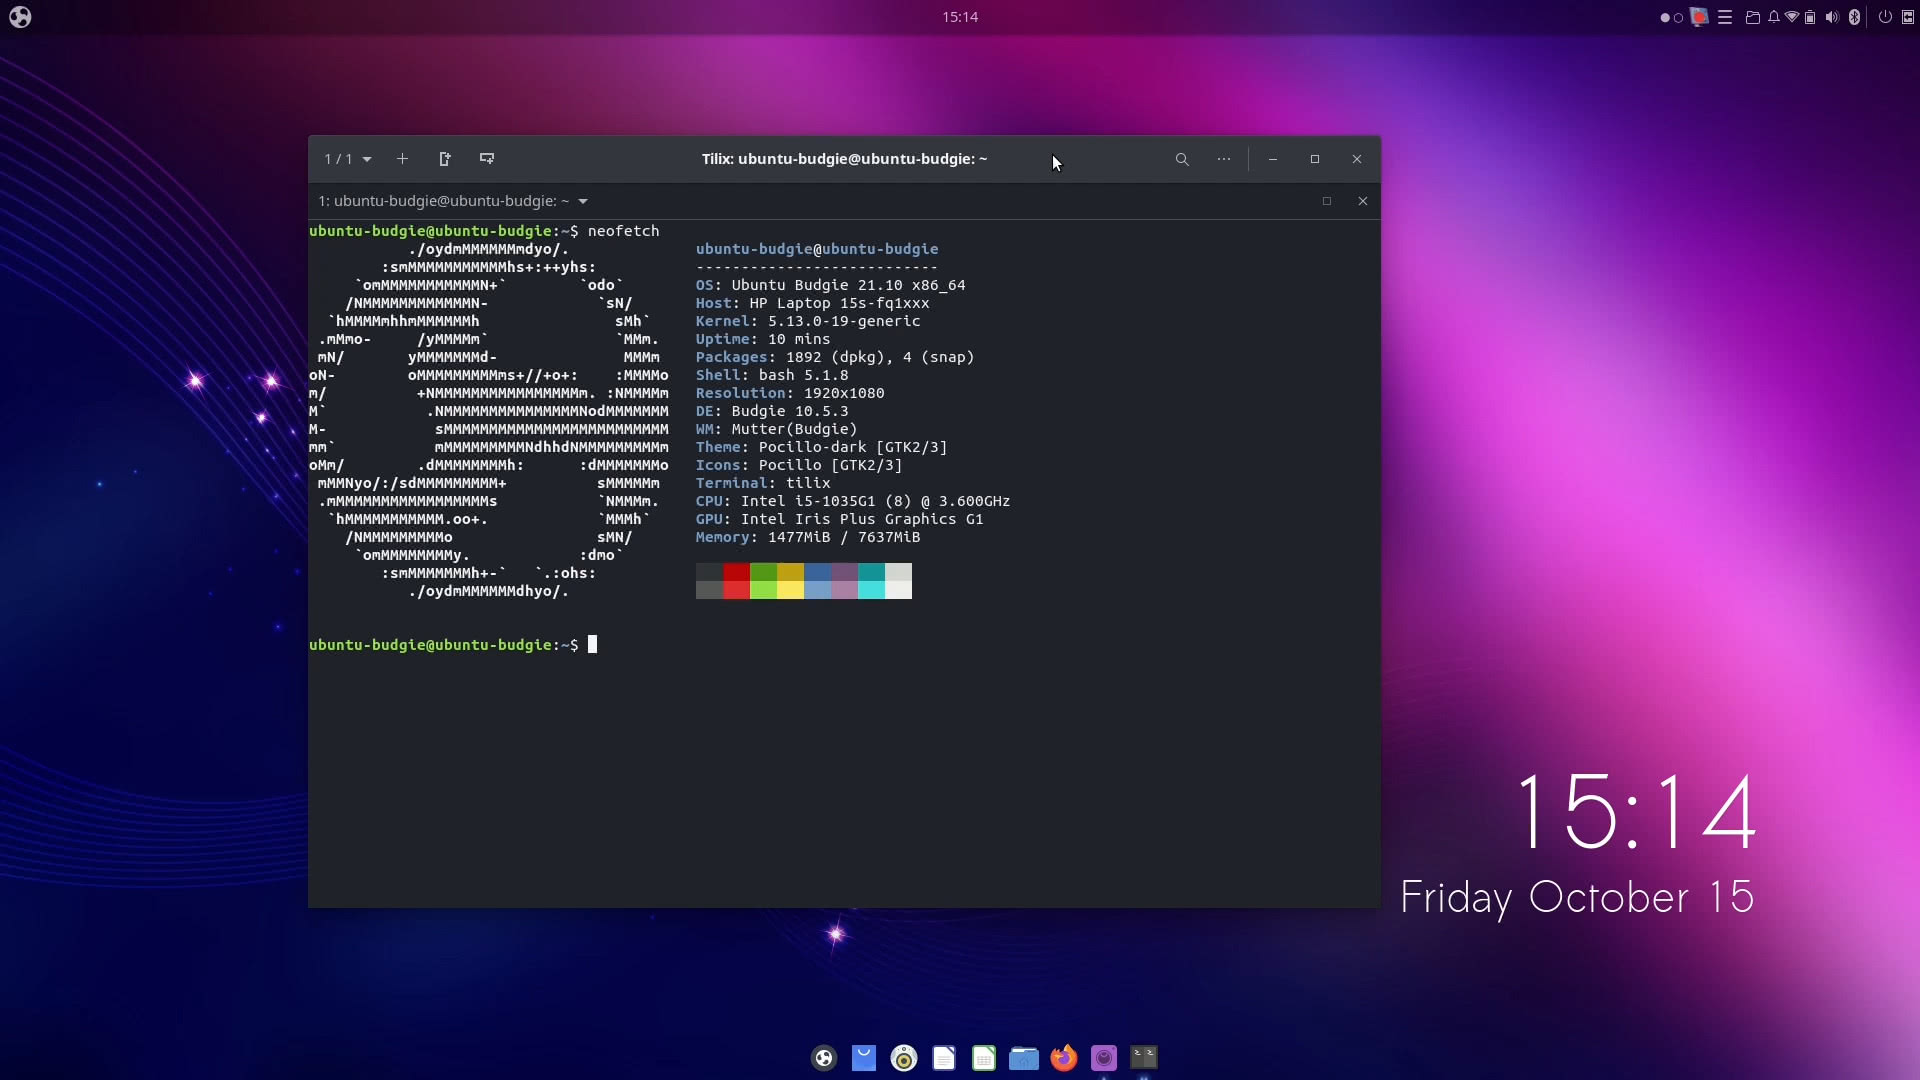Open the hamburger menu in the system tray
This screenshot has width=1920, height=1080.
pos(1725,17)
